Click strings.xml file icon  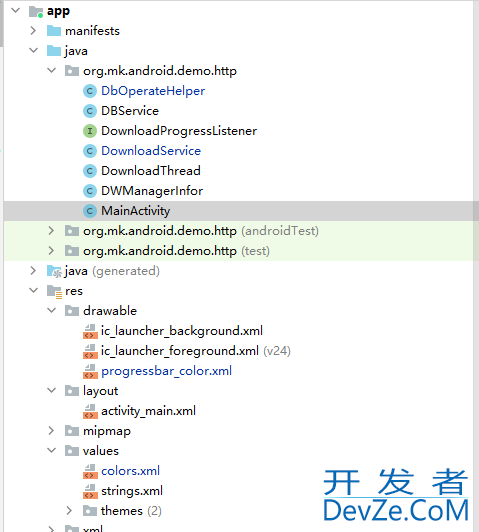click(90, 492)
